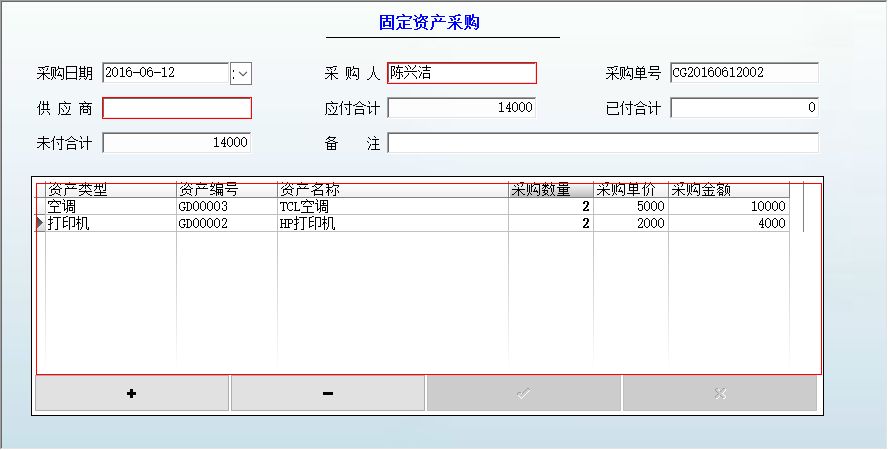Click quantity cell in TCL空调 row
888x450 pixels.
click(x=550, y=206)
